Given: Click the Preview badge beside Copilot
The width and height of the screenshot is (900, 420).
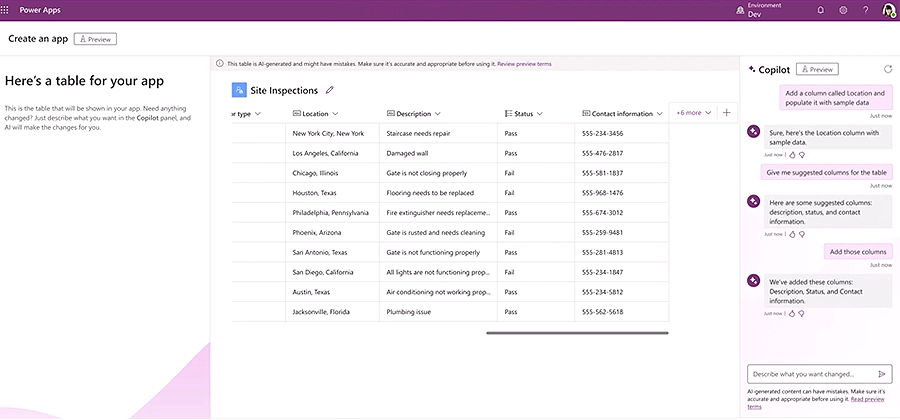Looking at the screenshot, I should (817, 69).
